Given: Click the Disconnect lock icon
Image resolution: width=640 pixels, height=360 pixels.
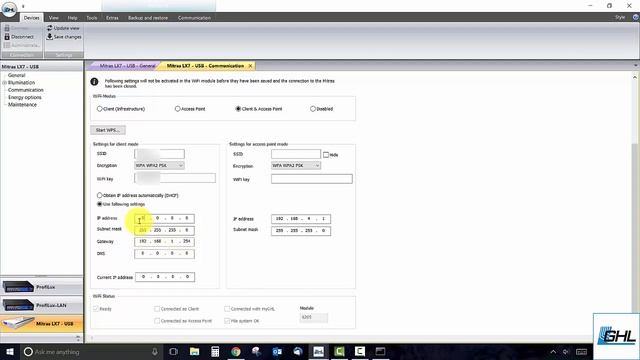Looking at the screenshot, I should pos(7,37).
